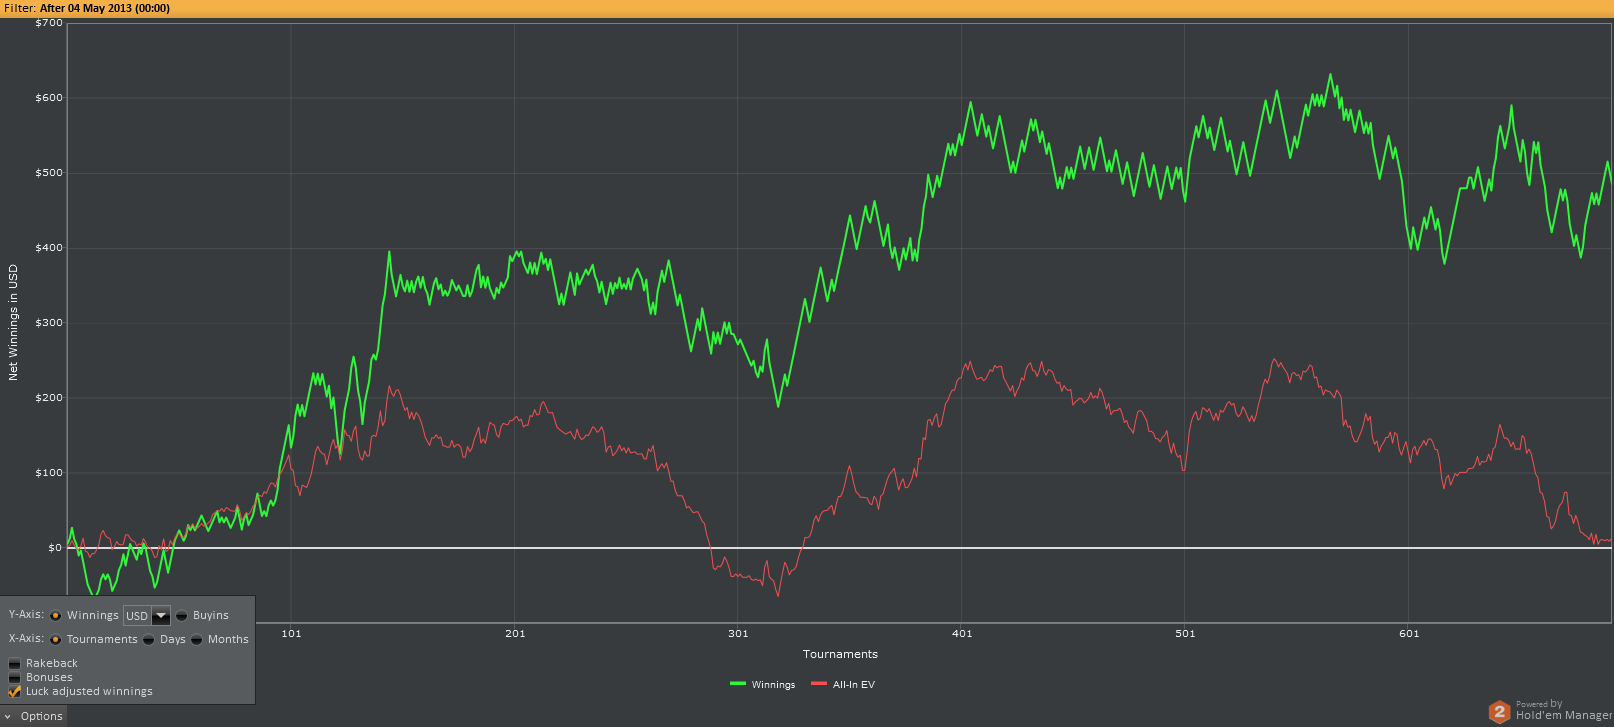Click the Winnings legend label
The width and height of the screenshot is (1614, 727).
click(x=773, y=685)
